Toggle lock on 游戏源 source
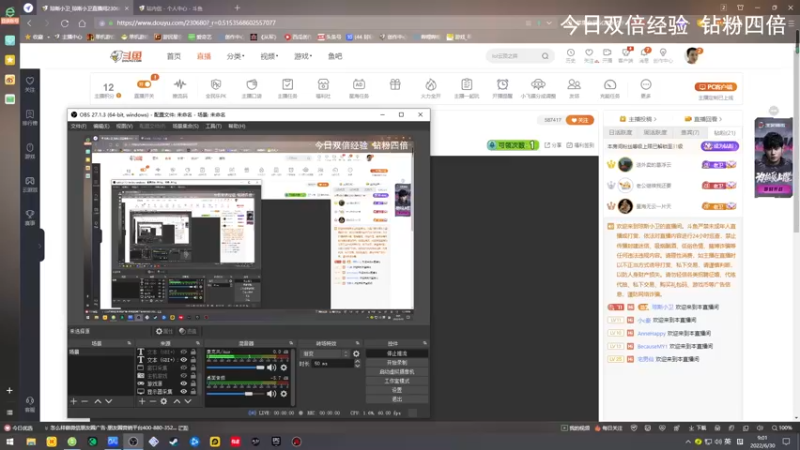The width and height of the screenshot is (800, 450). tap(193, 384)
